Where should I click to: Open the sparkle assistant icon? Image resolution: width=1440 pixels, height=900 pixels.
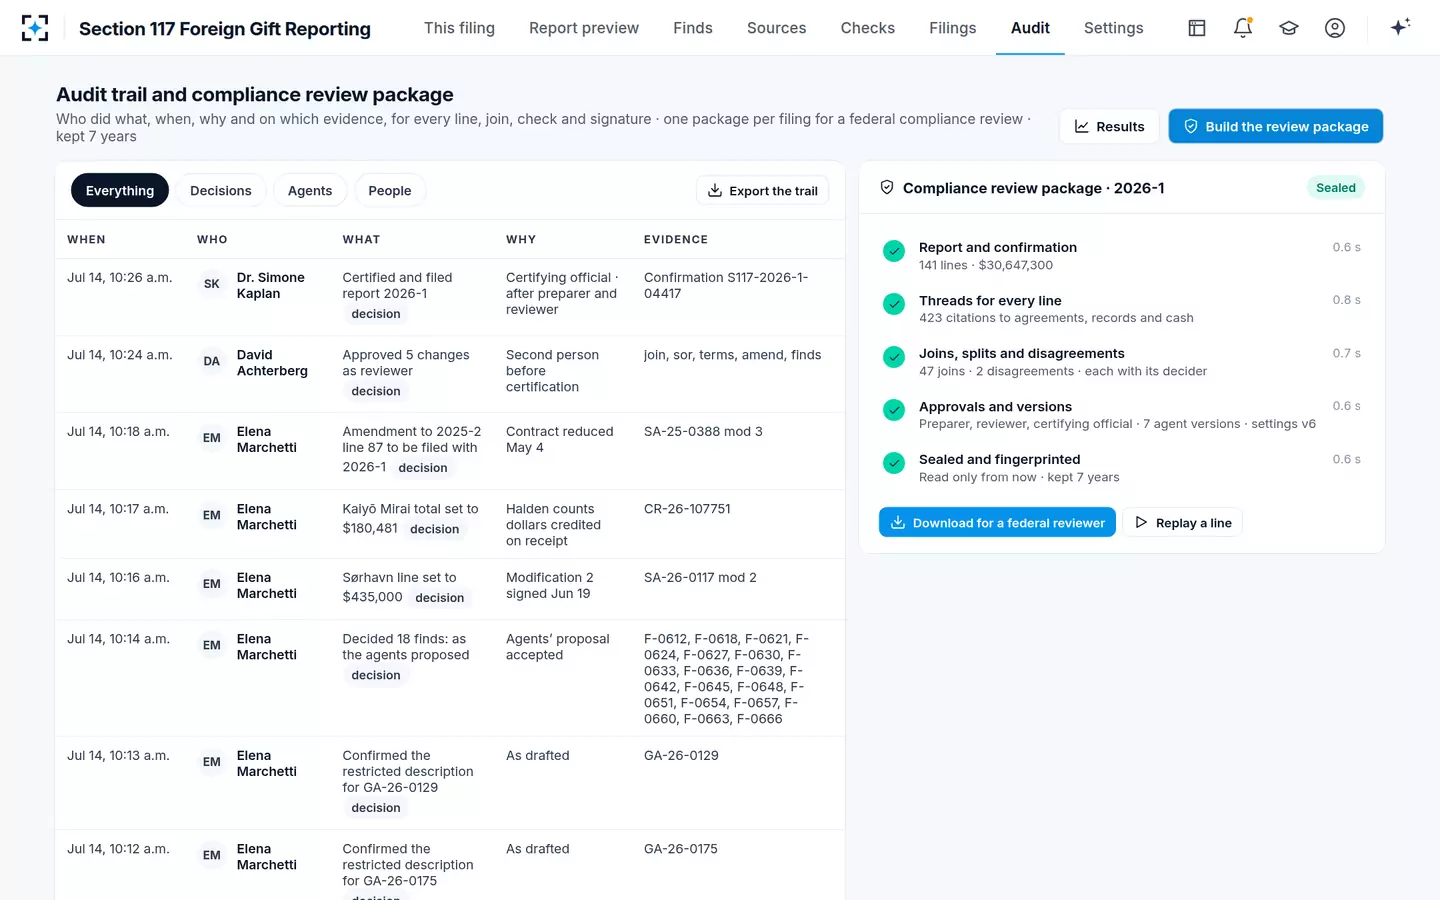coord(1400,27)
